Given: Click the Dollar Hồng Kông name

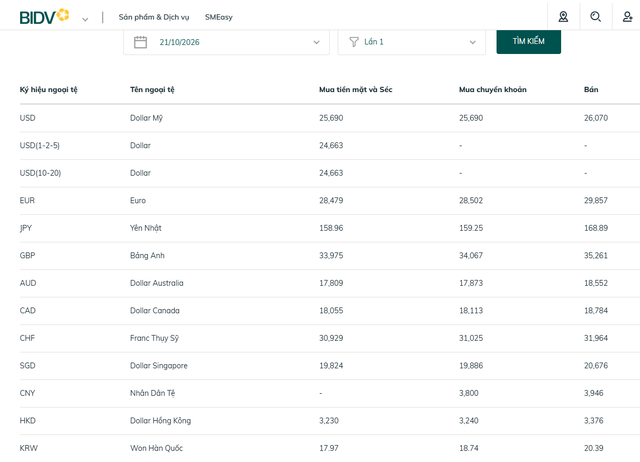Looking at the screenshot, I should pos(160,420).
